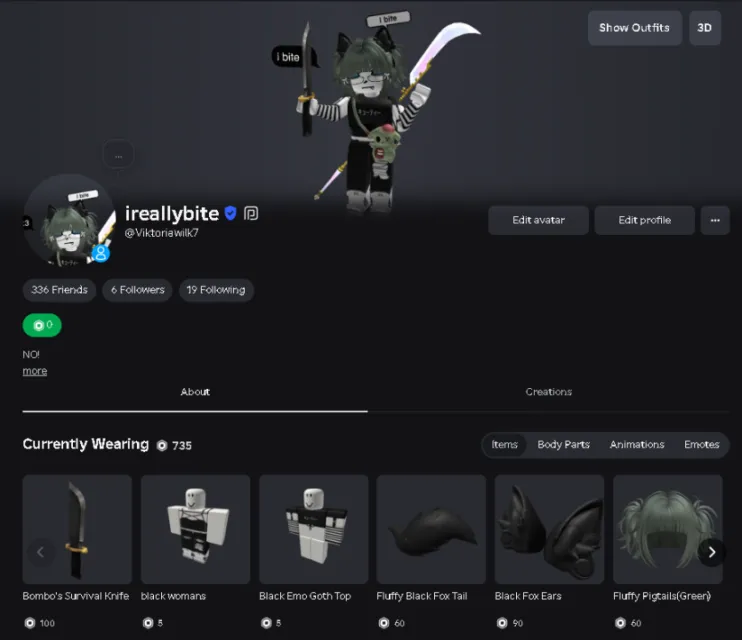Show previous items with left arrow
This screenshot has width=742, height=640.
(x=41, y=552)
